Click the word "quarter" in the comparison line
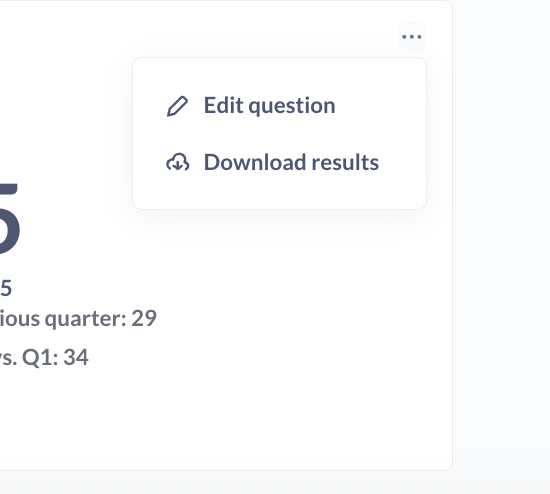 click(x=85, y=320)
